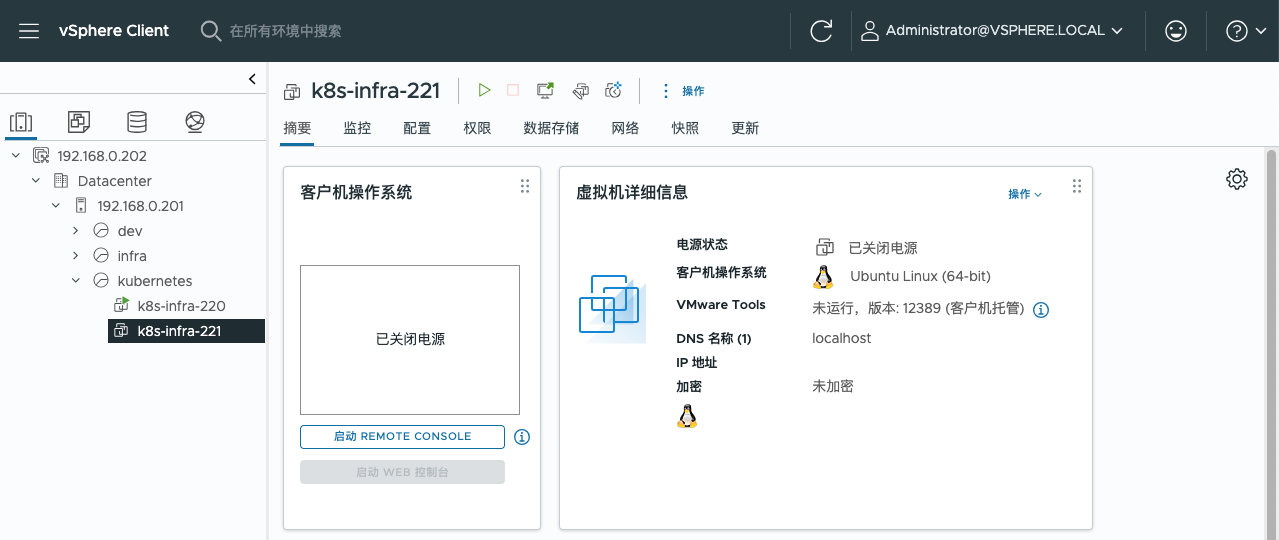Collapse the Datacenter tree node
This screenshot has height=540, width=1279.
[x=35, y=181]
